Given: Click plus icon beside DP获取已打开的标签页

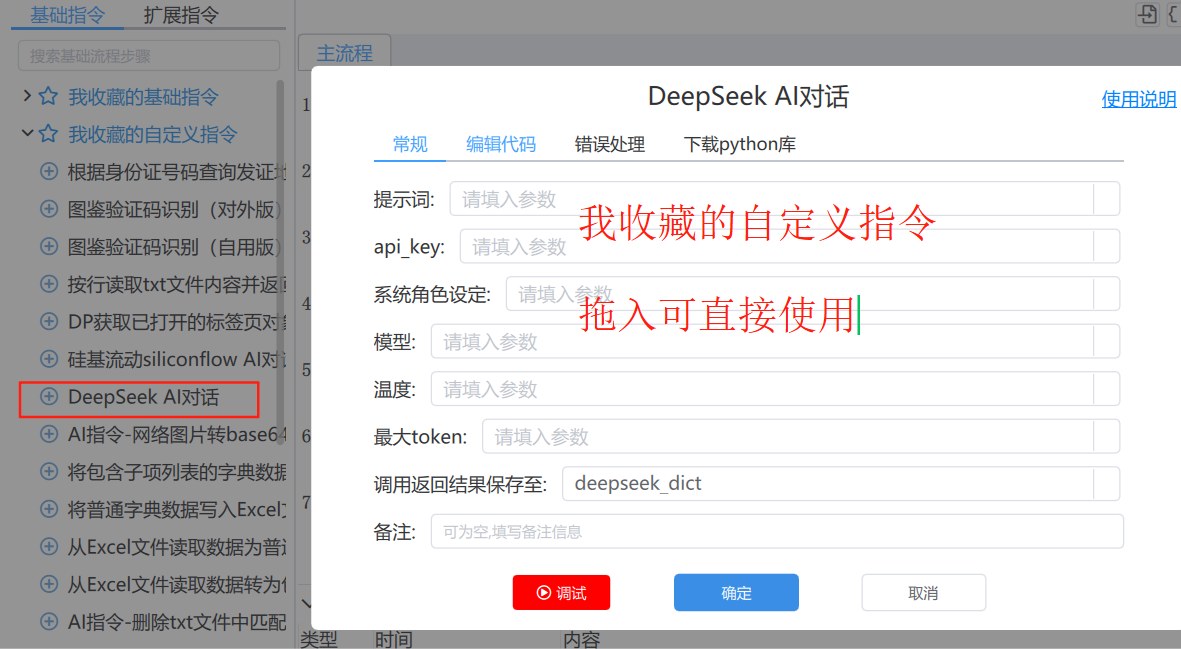Looking at the screenshot, I should pos(49,321).
